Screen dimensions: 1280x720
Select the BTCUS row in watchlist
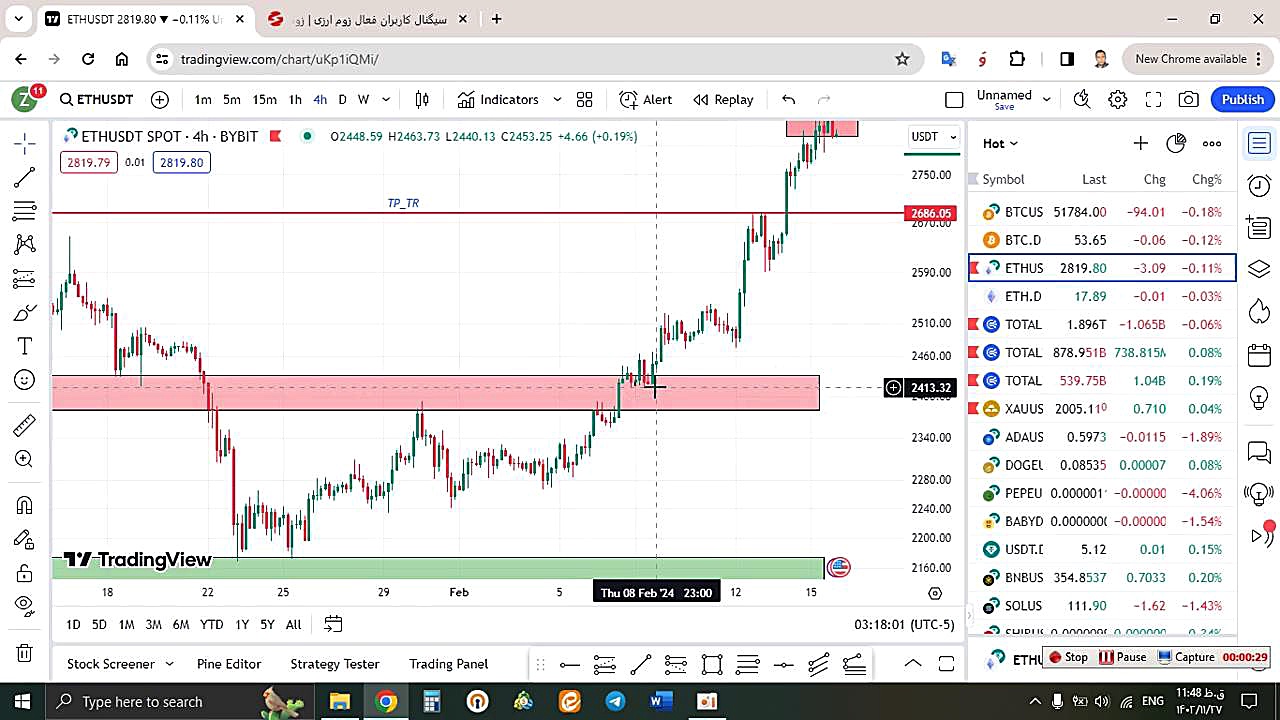pos(1102,212)
